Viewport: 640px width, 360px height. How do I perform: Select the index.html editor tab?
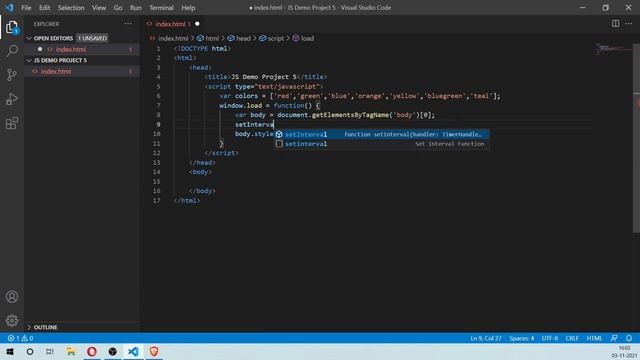[x=174, y=24]
